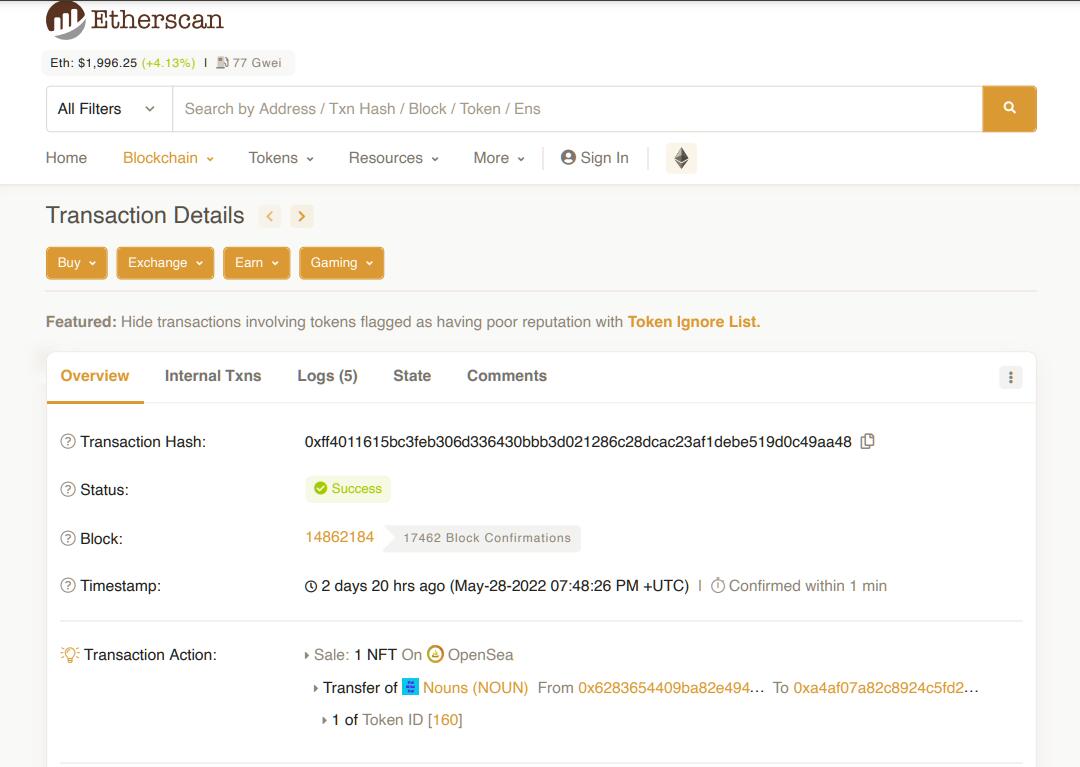Click the Sign In link
This screenshot has height=767, width=1080.
(595, 158)
